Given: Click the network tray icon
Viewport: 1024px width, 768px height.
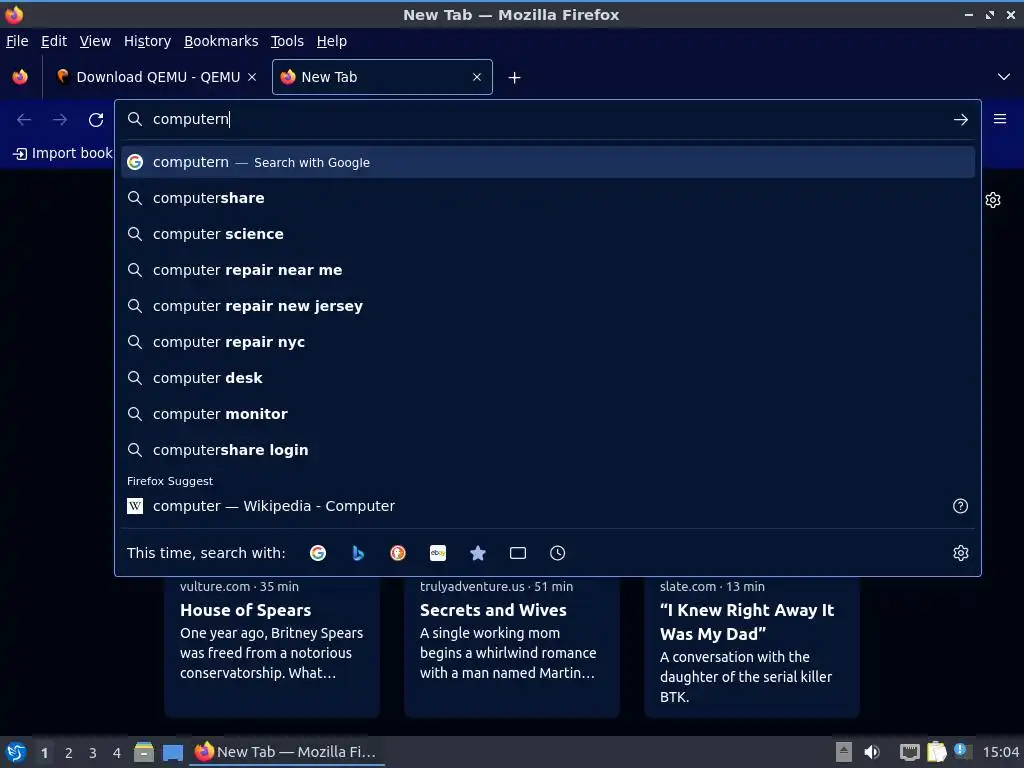Looking at the screenshot, I should point(909,752).
